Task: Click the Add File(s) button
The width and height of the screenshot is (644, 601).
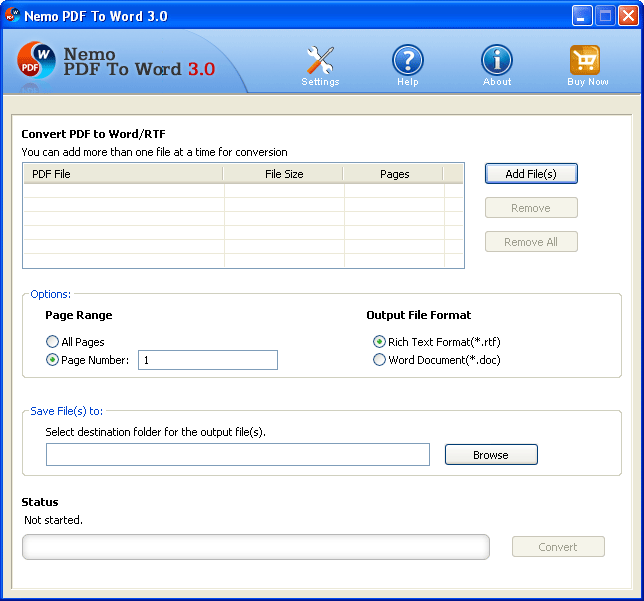Action: pos(531,174)
